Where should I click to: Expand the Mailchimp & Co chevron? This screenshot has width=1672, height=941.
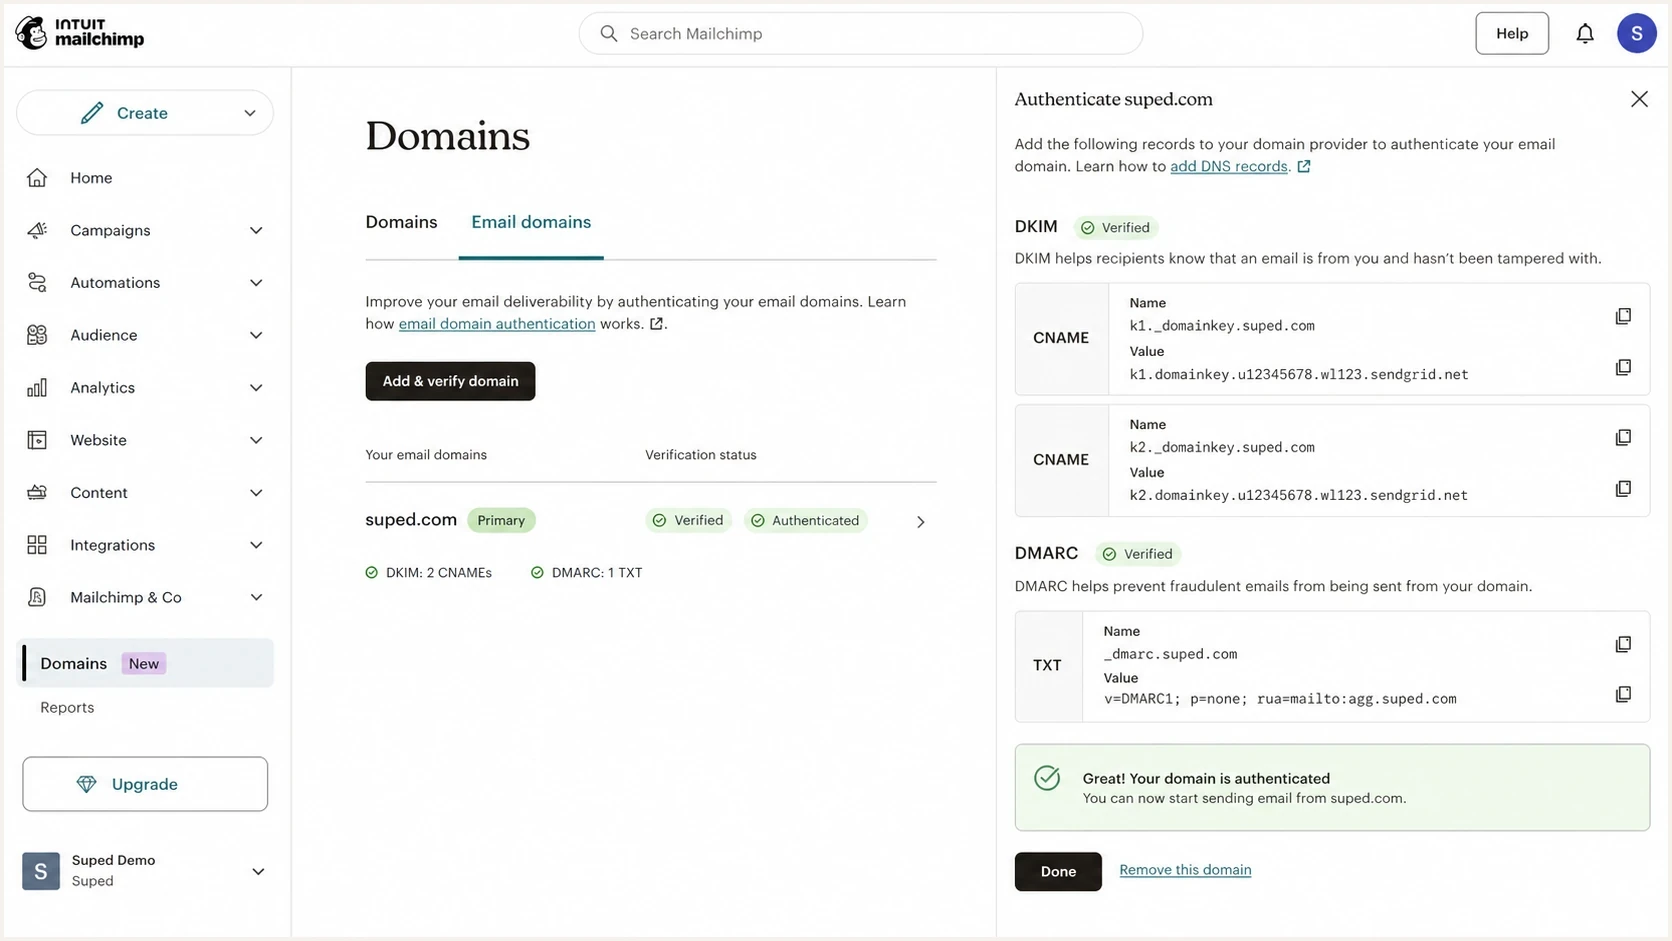[256, 598]
